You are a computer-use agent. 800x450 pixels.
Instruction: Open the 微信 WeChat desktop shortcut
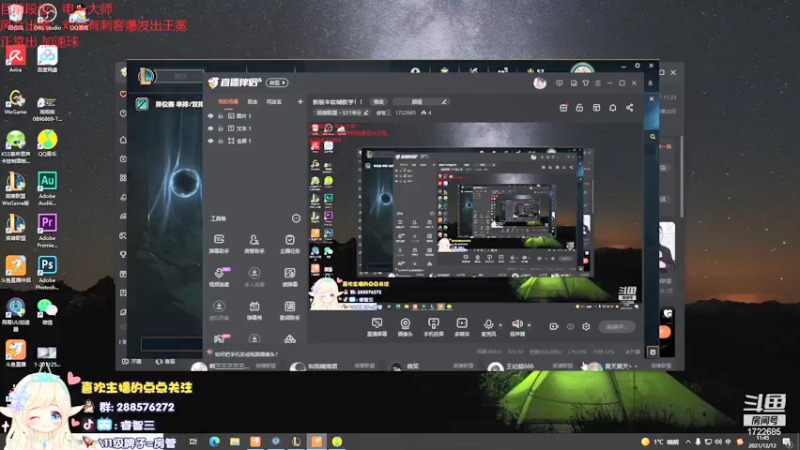(47, 312)
